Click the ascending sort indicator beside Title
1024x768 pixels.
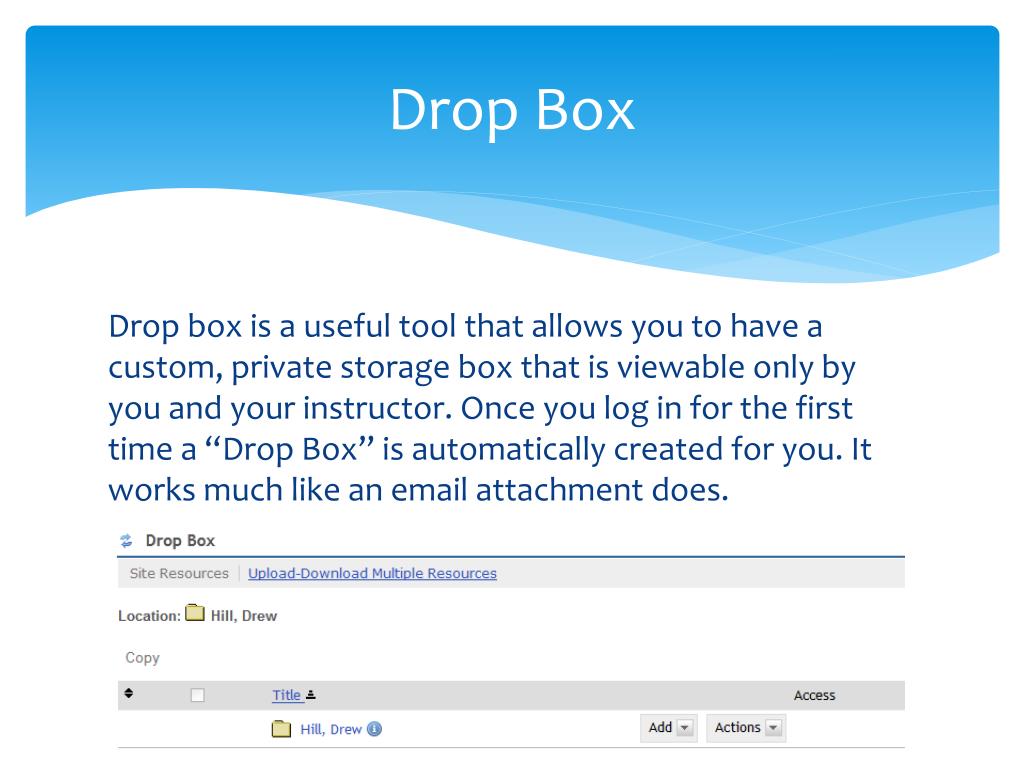click(311, 695)
